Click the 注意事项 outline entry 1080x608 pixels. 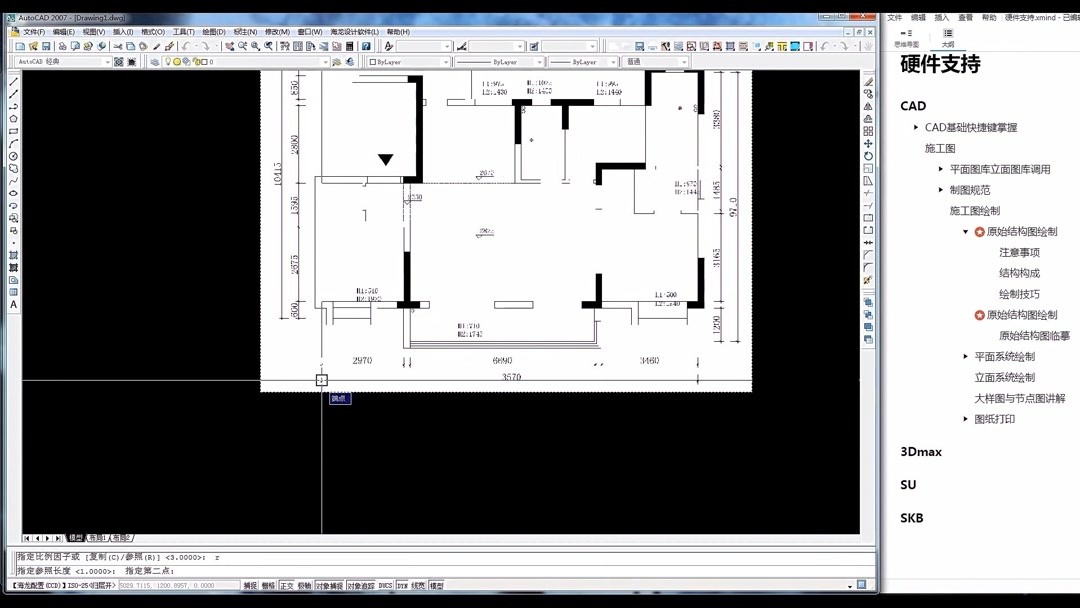(1019, 253)
